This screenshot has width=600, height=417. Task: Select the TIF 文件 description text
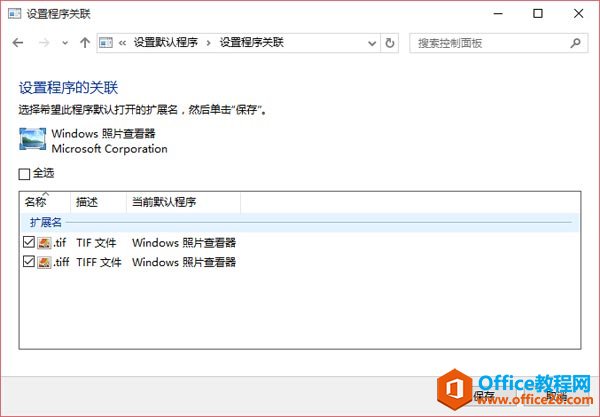[96, 243]
